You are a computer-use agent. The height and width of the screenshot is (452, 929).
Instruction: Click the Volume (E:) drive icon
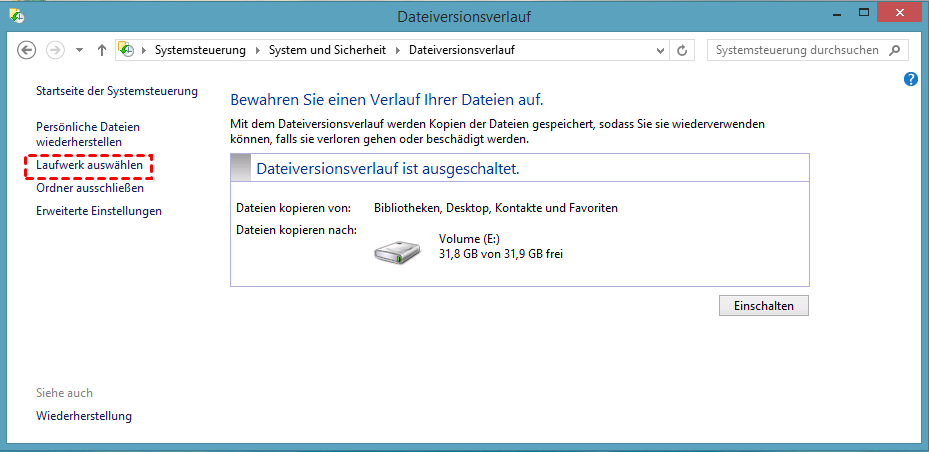(398, 252)
